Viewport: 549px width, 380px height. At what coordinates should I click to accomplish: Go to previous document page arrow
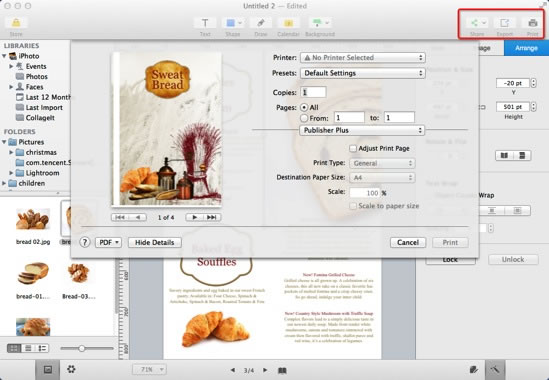(232, 370)
